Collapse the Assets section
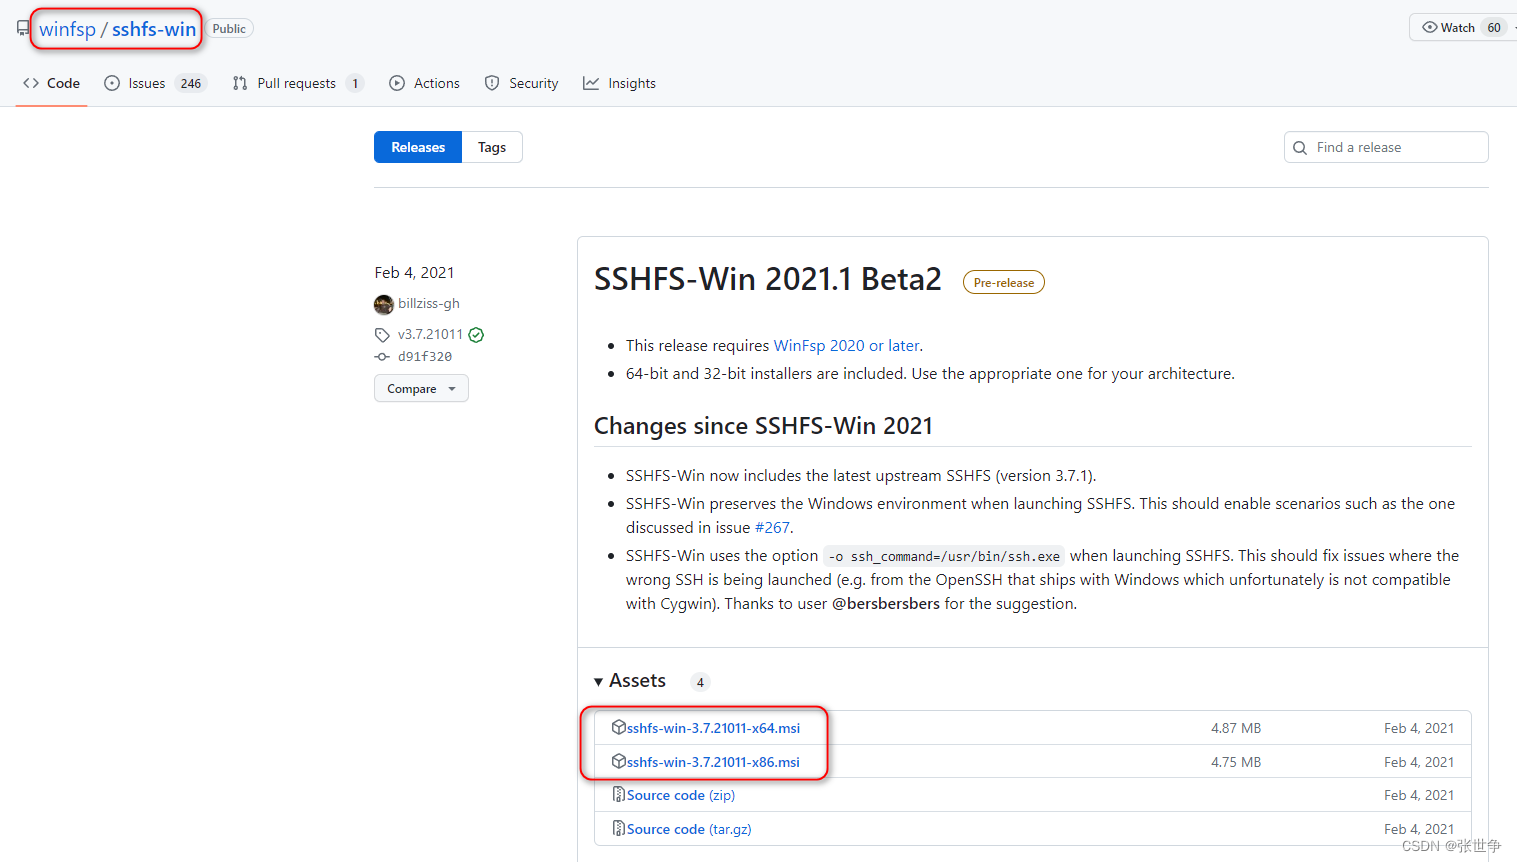1517x862 pixels. click(x=630, y=681)
